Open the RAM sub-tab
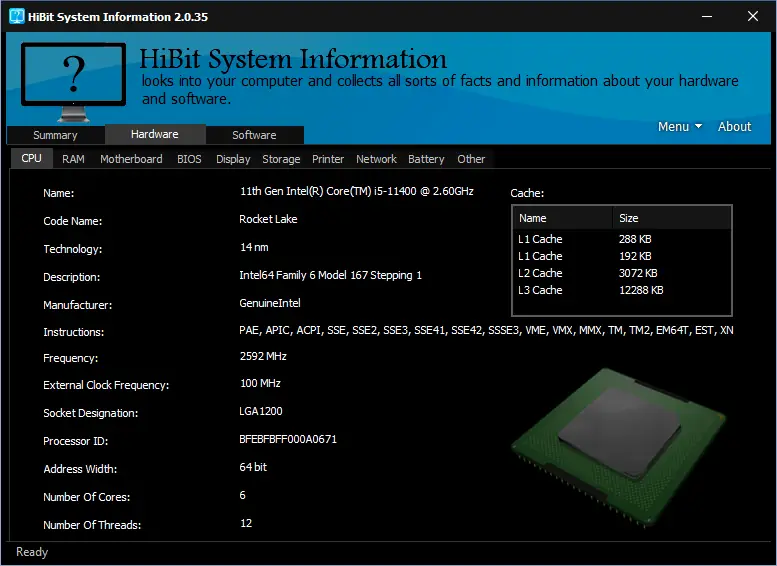 (73, 159)
